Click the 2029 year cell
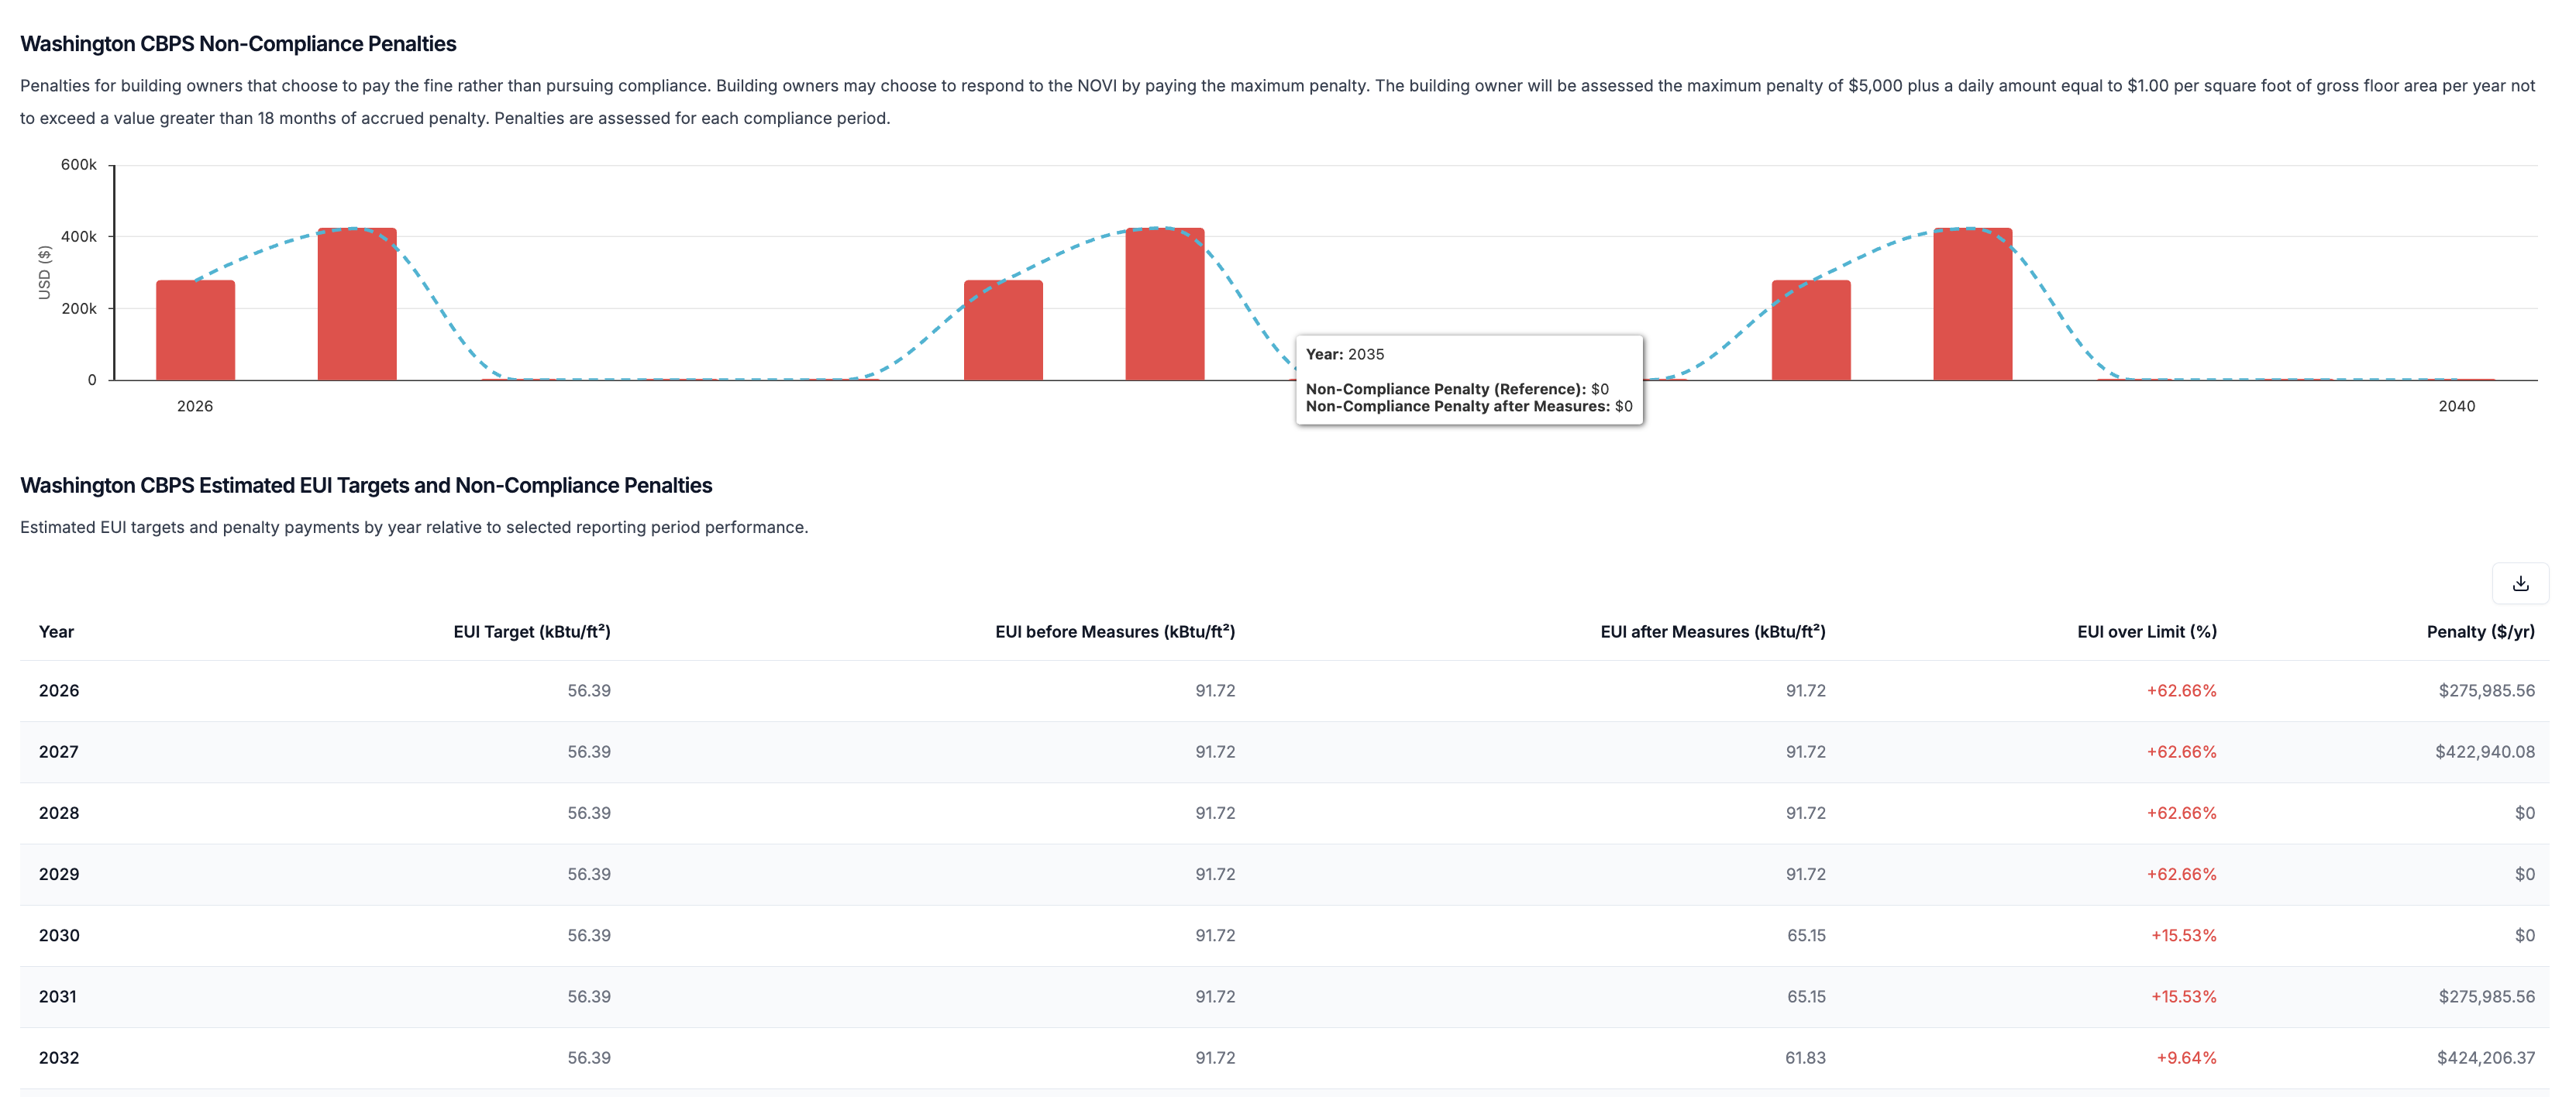The width and height of the screenshot is (2576, 1097). 59,875
